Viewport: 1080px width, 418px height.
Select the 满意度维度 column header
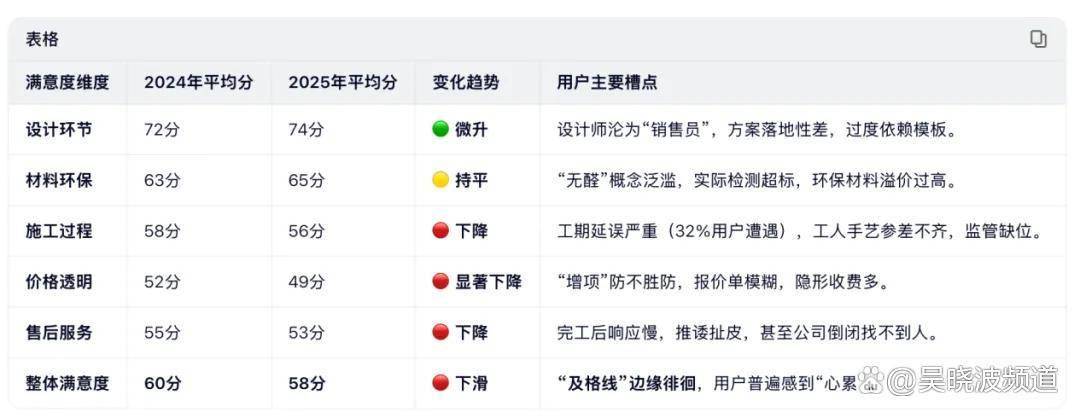[67, 83]
